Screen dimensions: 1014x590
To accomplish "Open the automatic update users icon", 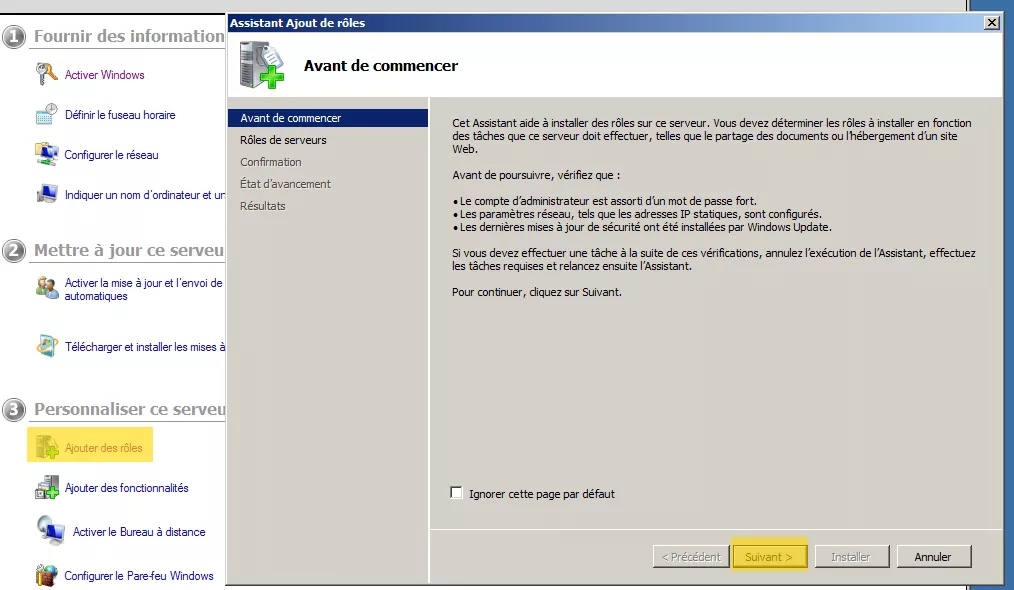I will click(x=47, y=287).
